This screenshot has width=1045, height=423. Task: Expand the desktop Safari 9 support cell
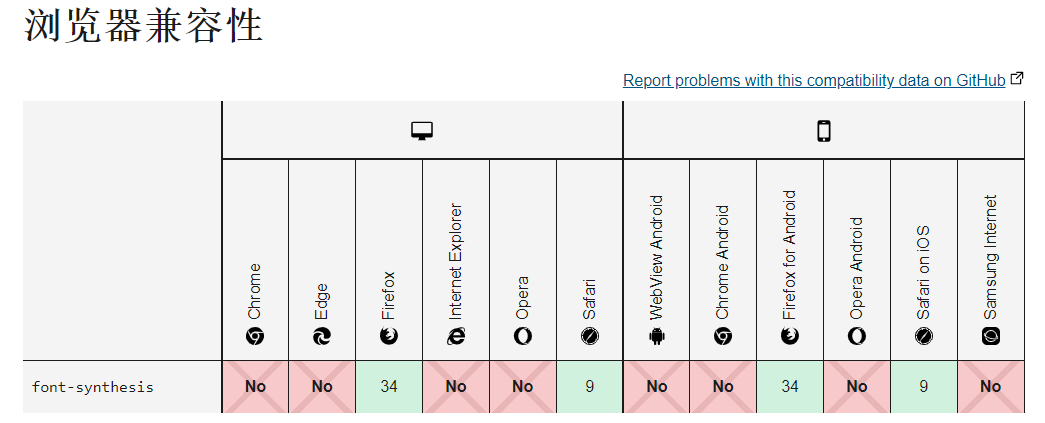pyautogui.click(x=590, y=386)
